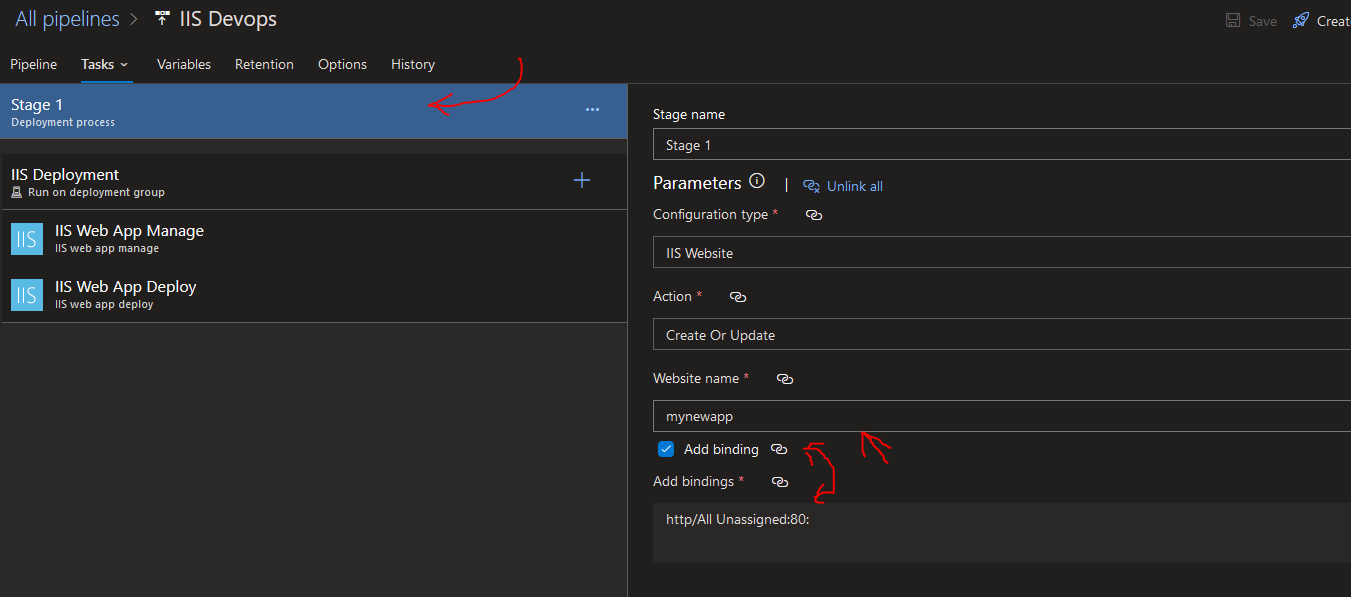Navigate back via All pipelines link

pos(67,18)
